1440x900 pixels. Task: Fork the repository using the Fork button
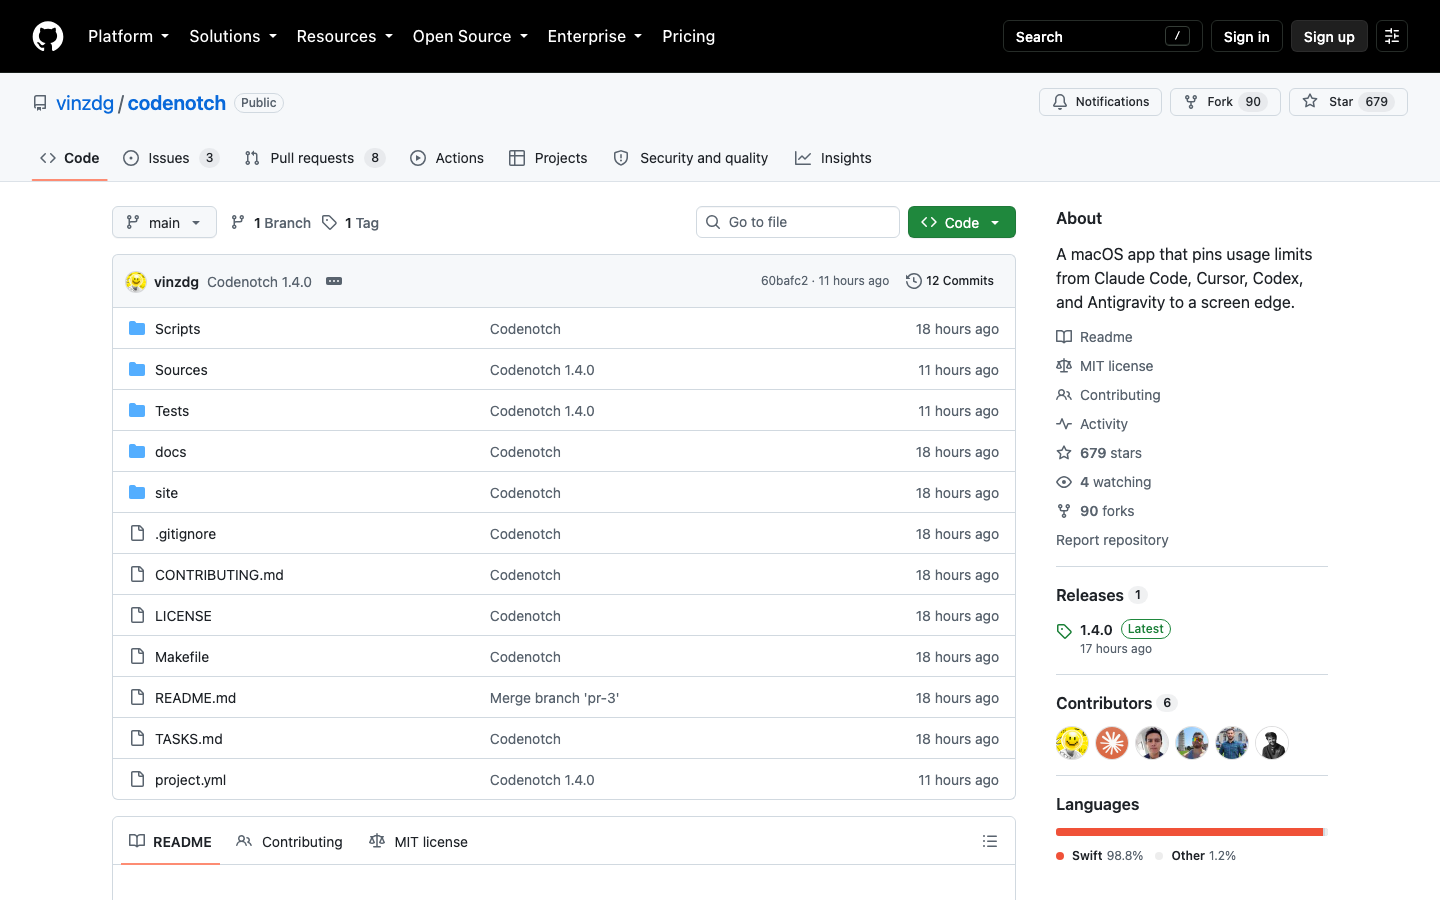click(1225, 102)
